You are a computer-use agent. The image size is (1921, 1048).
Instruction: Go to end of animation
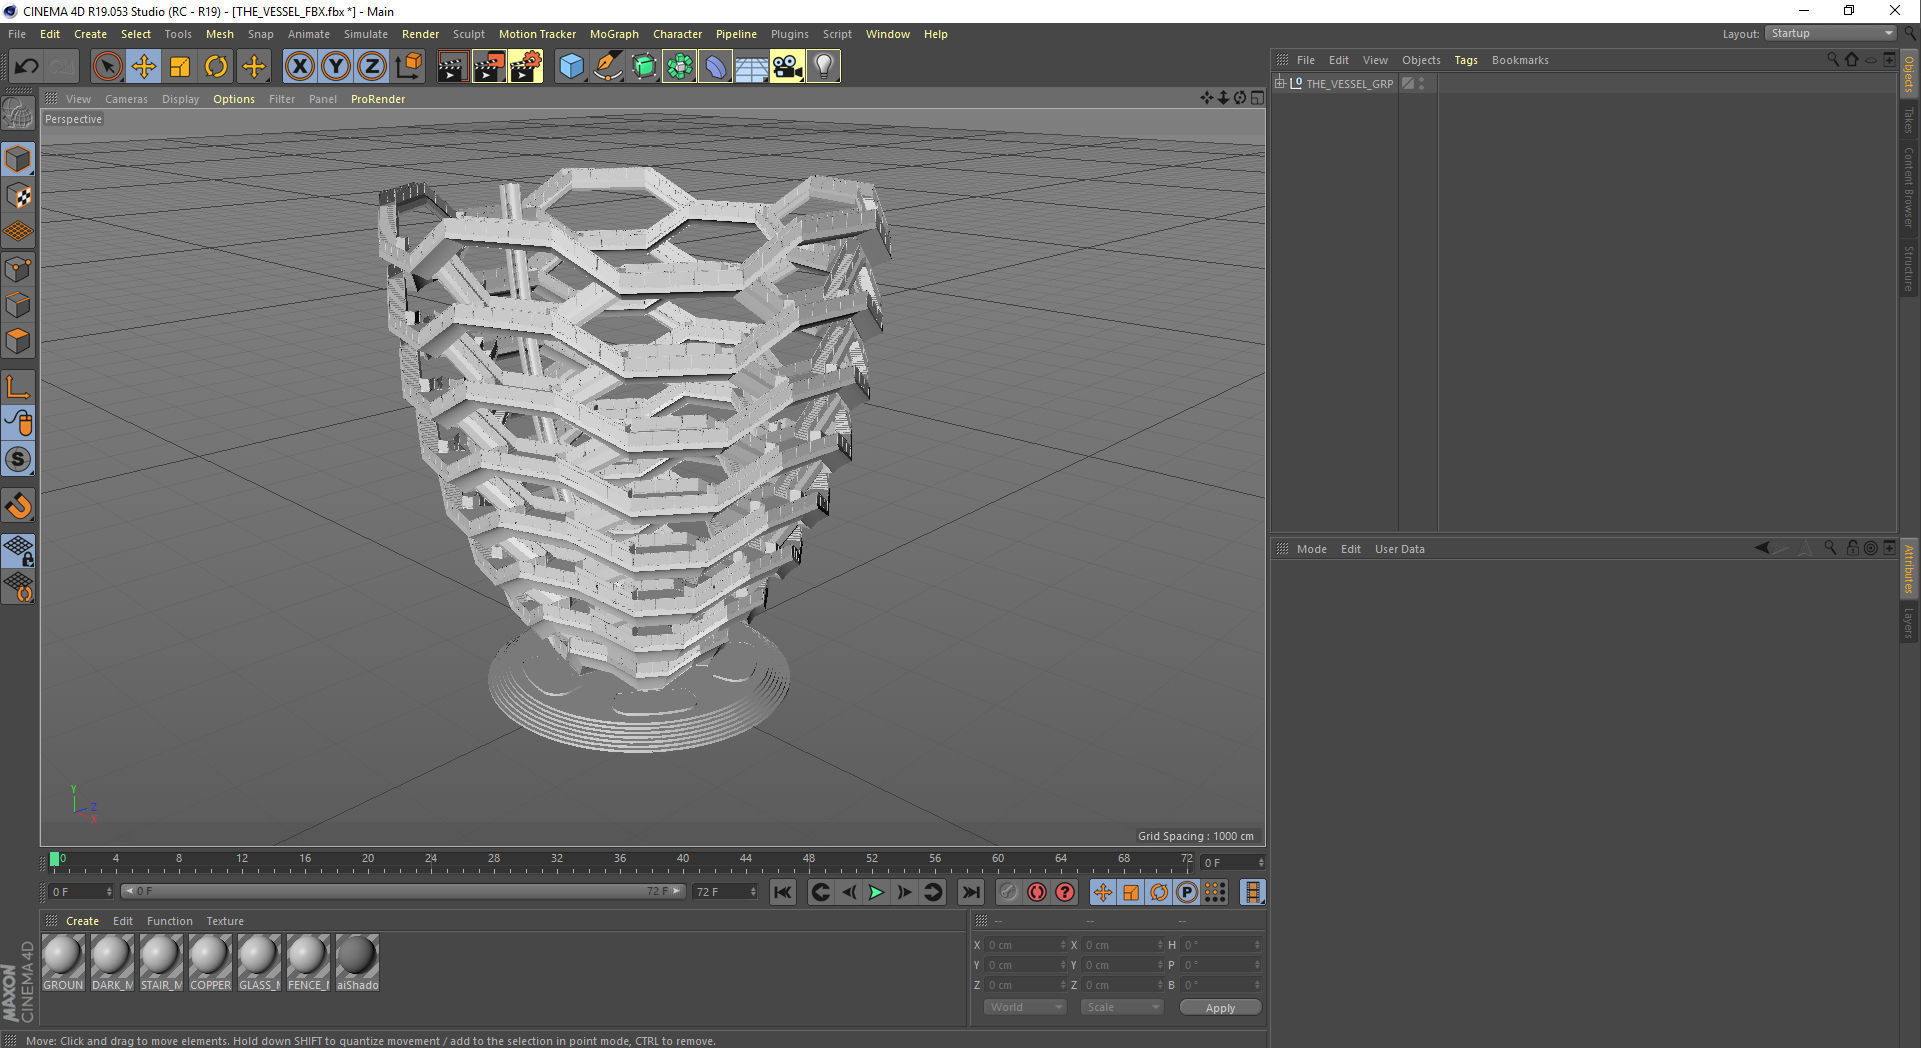click(x=970, y=892)
